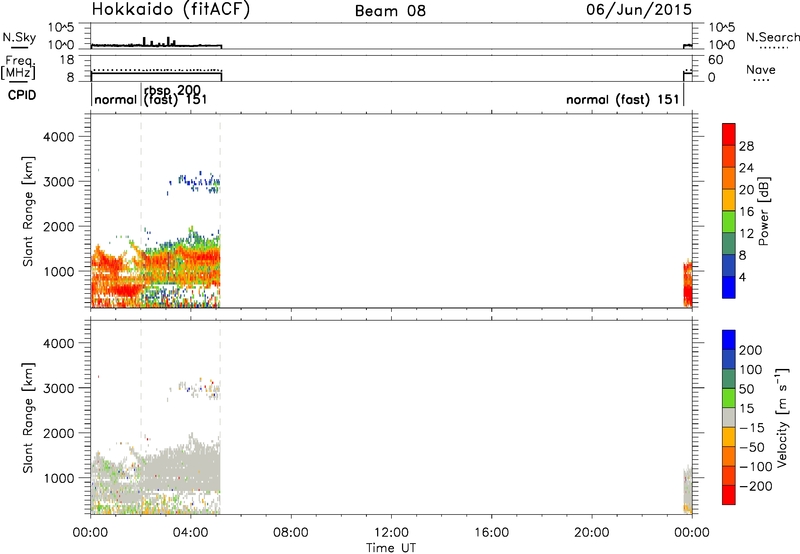Click the "Time UT" axis title
This screenshot has width=800, height=554.
click(x=391, y=548)
